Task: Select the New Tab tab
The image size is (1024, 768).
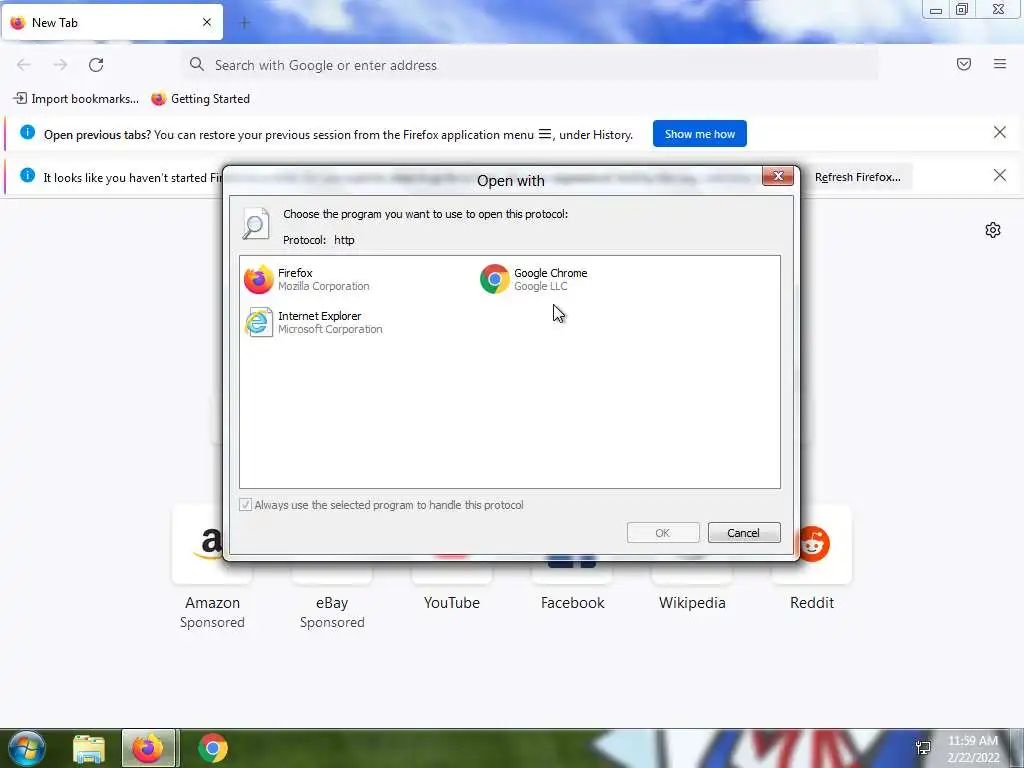Action: pos(112,22)
